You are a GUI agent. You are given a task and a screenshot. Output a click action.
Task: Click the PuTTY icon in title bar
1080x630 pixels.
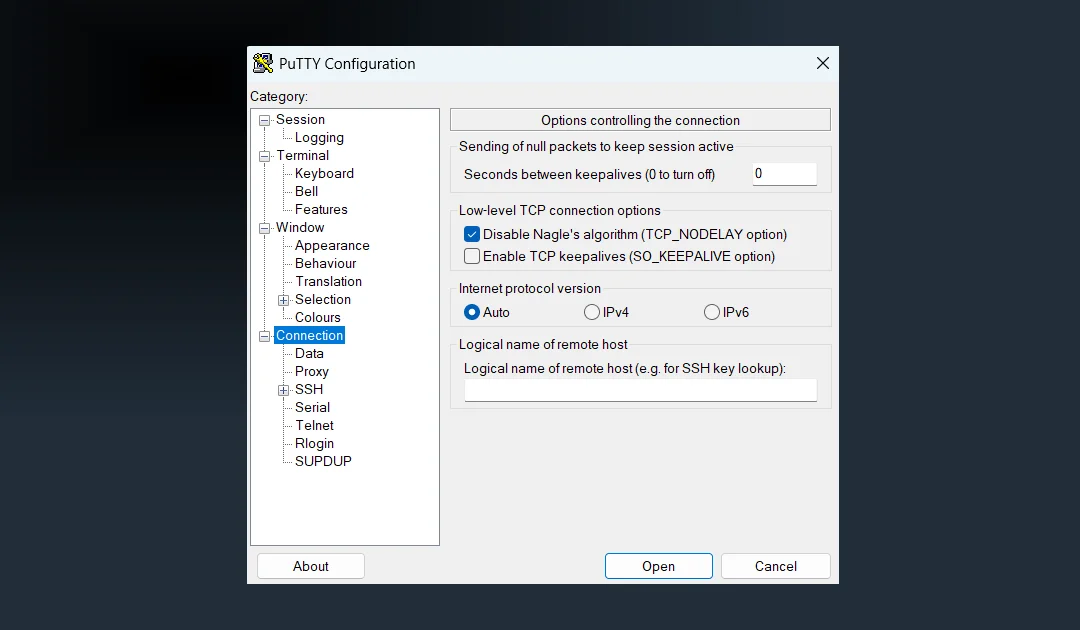[x=262, y=63]
